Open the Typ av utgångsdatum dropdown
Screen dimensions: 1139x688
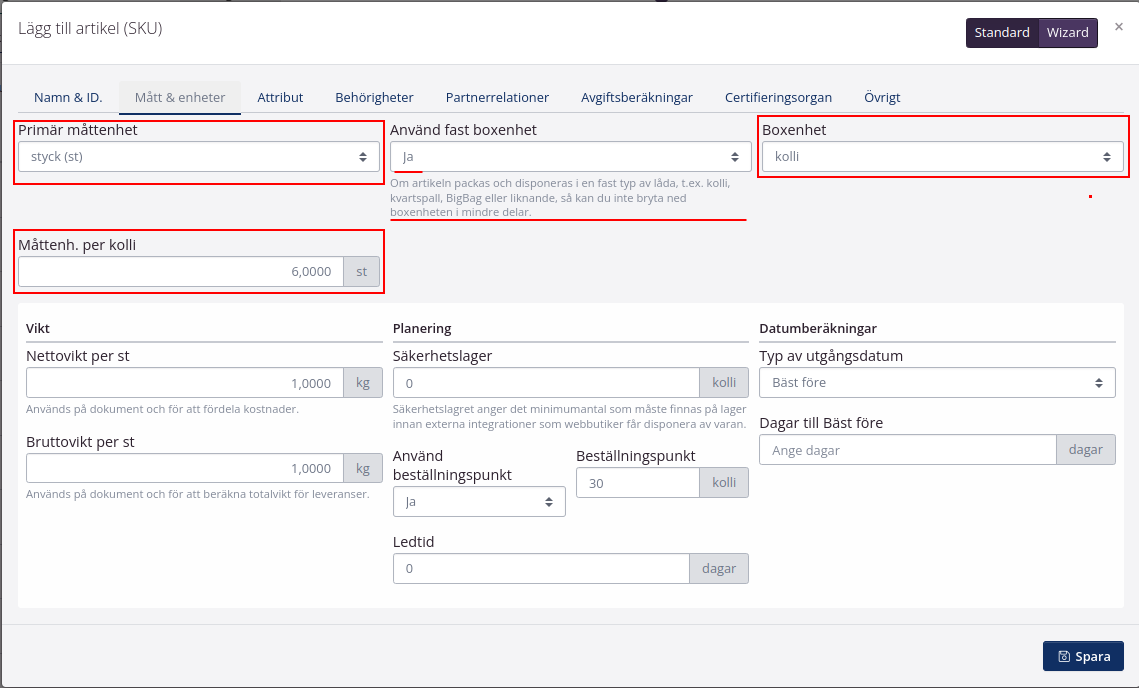(937, 383)
